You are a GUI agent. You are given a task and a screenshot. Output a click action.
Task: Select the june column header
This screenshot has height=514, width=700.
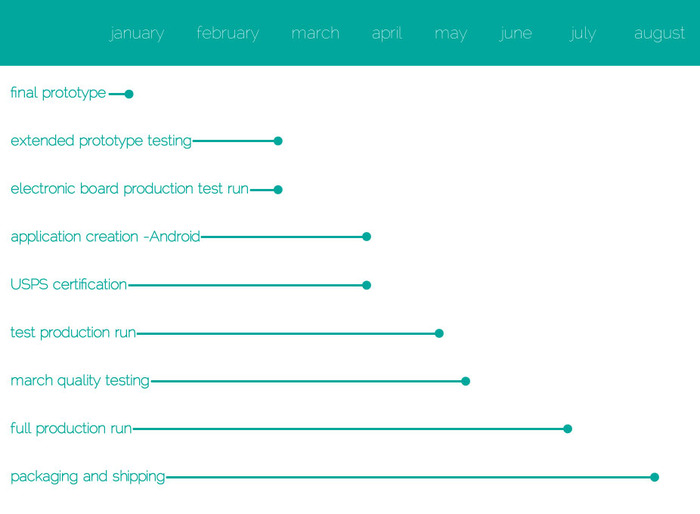coord(516,33)
